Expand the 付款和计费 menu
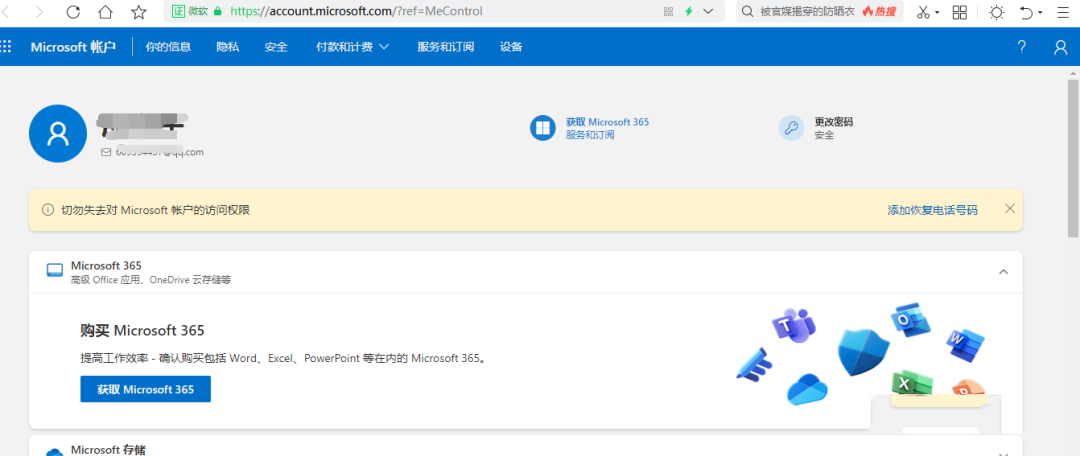 click(353, 47)
